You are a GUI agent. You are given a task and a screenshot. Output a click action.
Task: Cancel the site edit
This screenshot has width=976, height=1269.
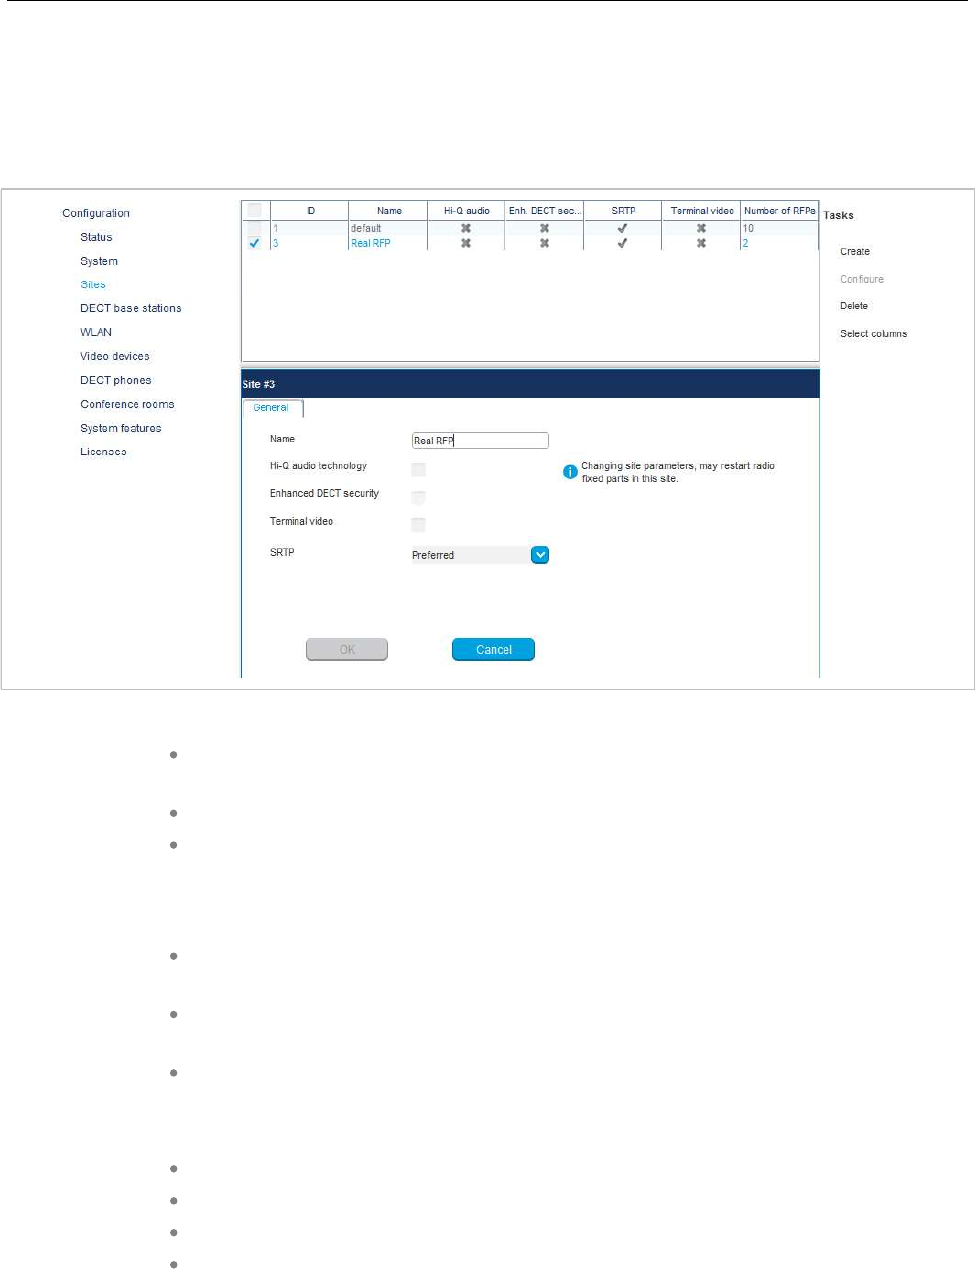pos(494,650)
